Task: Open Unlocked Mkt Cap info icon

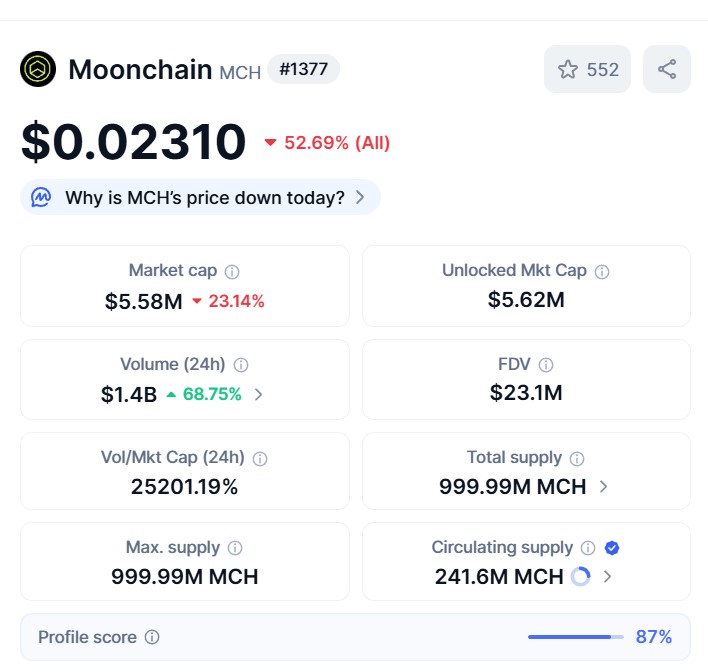Action: [x=602, y=272]
